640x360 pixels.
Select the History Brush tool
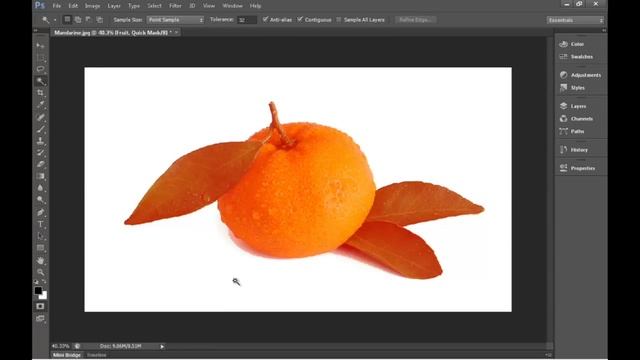[40, 153]
